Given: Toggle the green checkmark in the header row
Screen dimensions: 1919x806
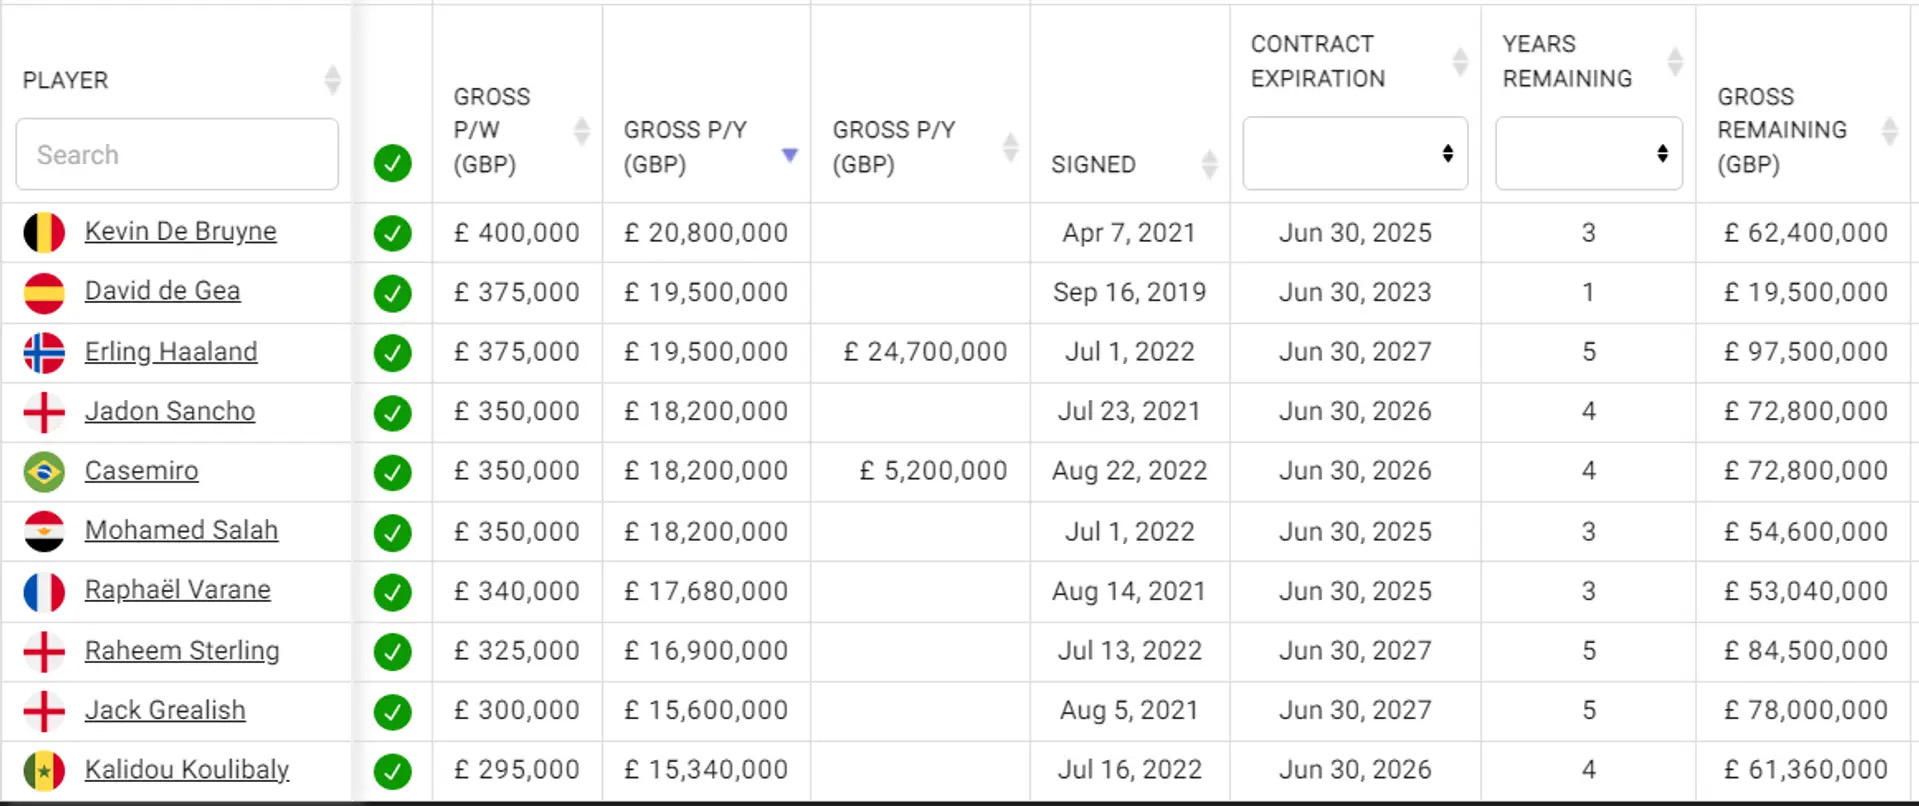Looking at the screenshot, I should coord(392,162).
